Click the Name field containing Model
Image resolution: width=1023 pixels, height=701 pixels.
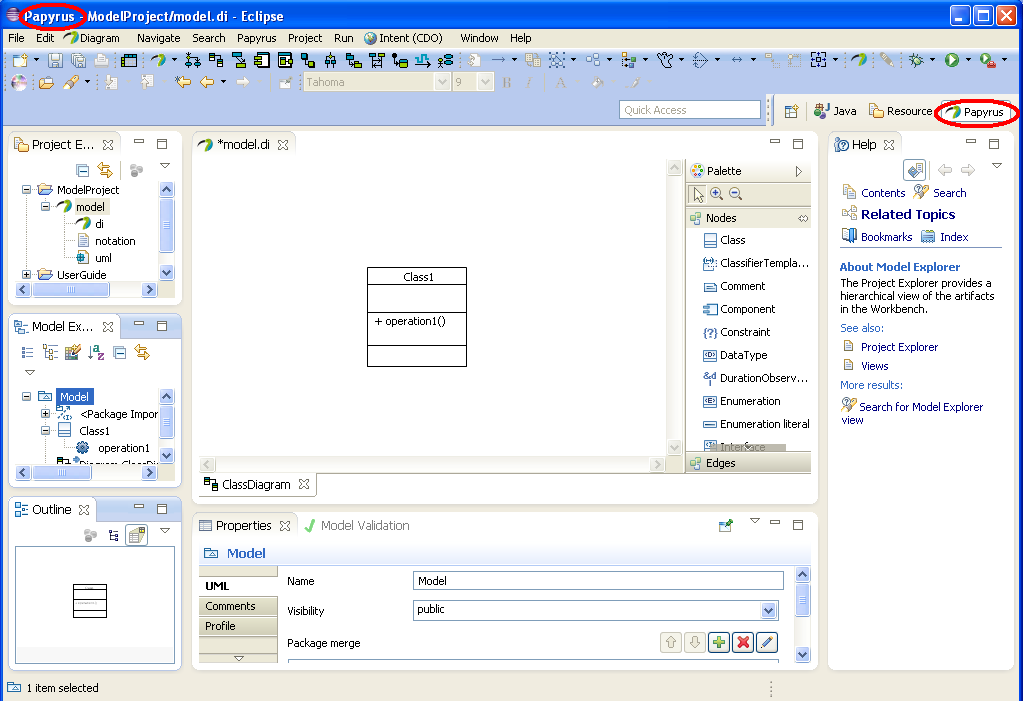pyautogui.click(x=598, y=581)
